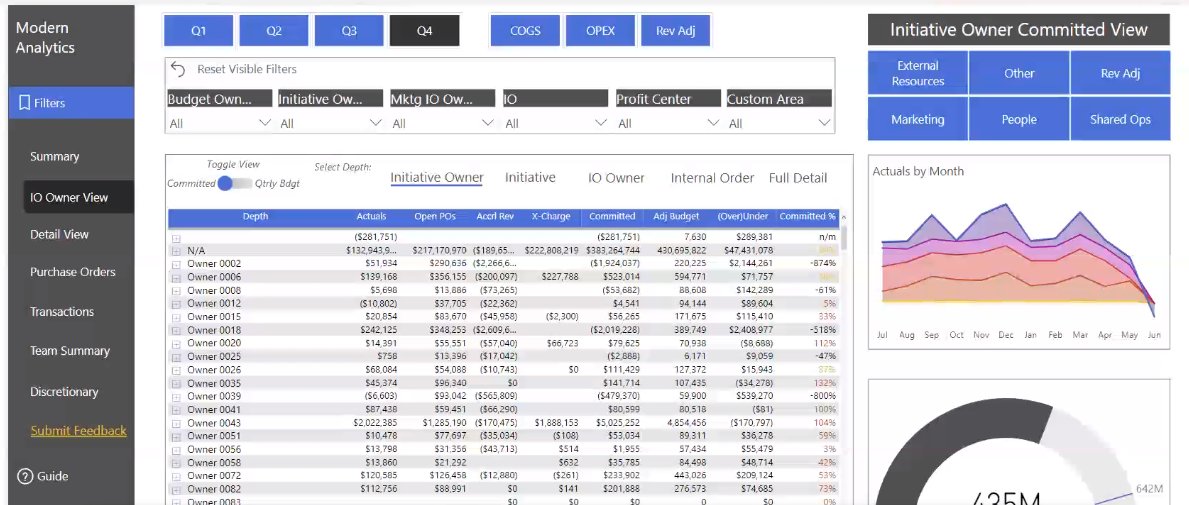Select Initiative Owner depth tab
The height and width of the screenshot is (505, 1189).
click(x=437, y=177)
